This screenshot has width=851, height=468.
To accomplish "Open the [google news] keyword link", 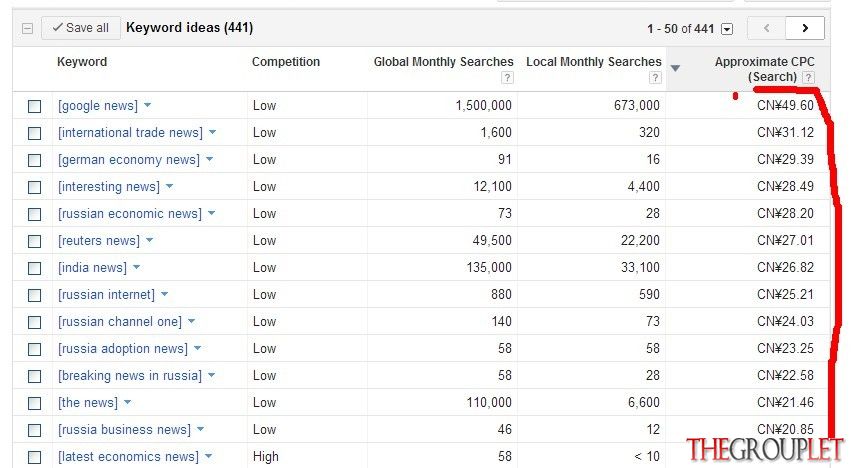I will (x=98, y=105).
